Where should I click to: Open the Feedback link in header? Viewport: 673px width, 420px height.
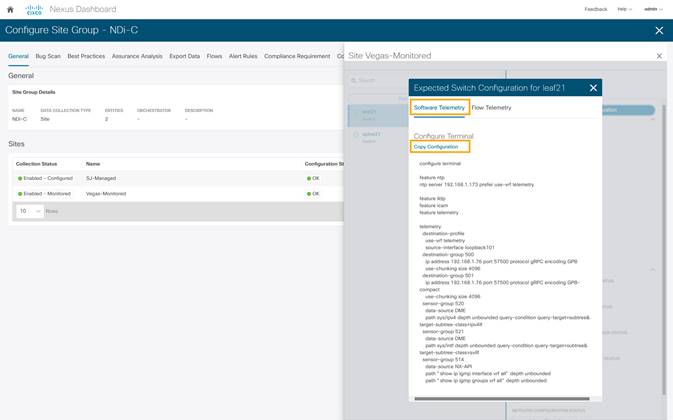tap(596, 9)
